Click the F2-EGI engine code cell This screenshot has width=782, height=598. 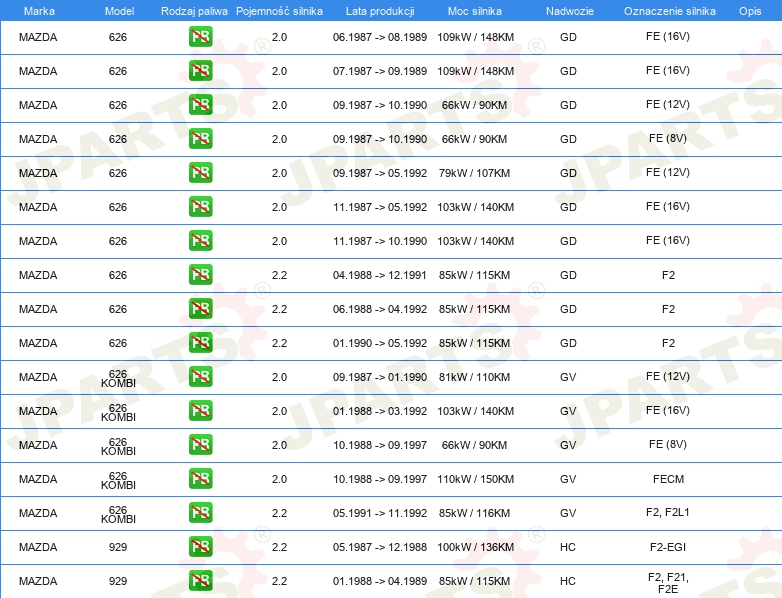(668, 547)
